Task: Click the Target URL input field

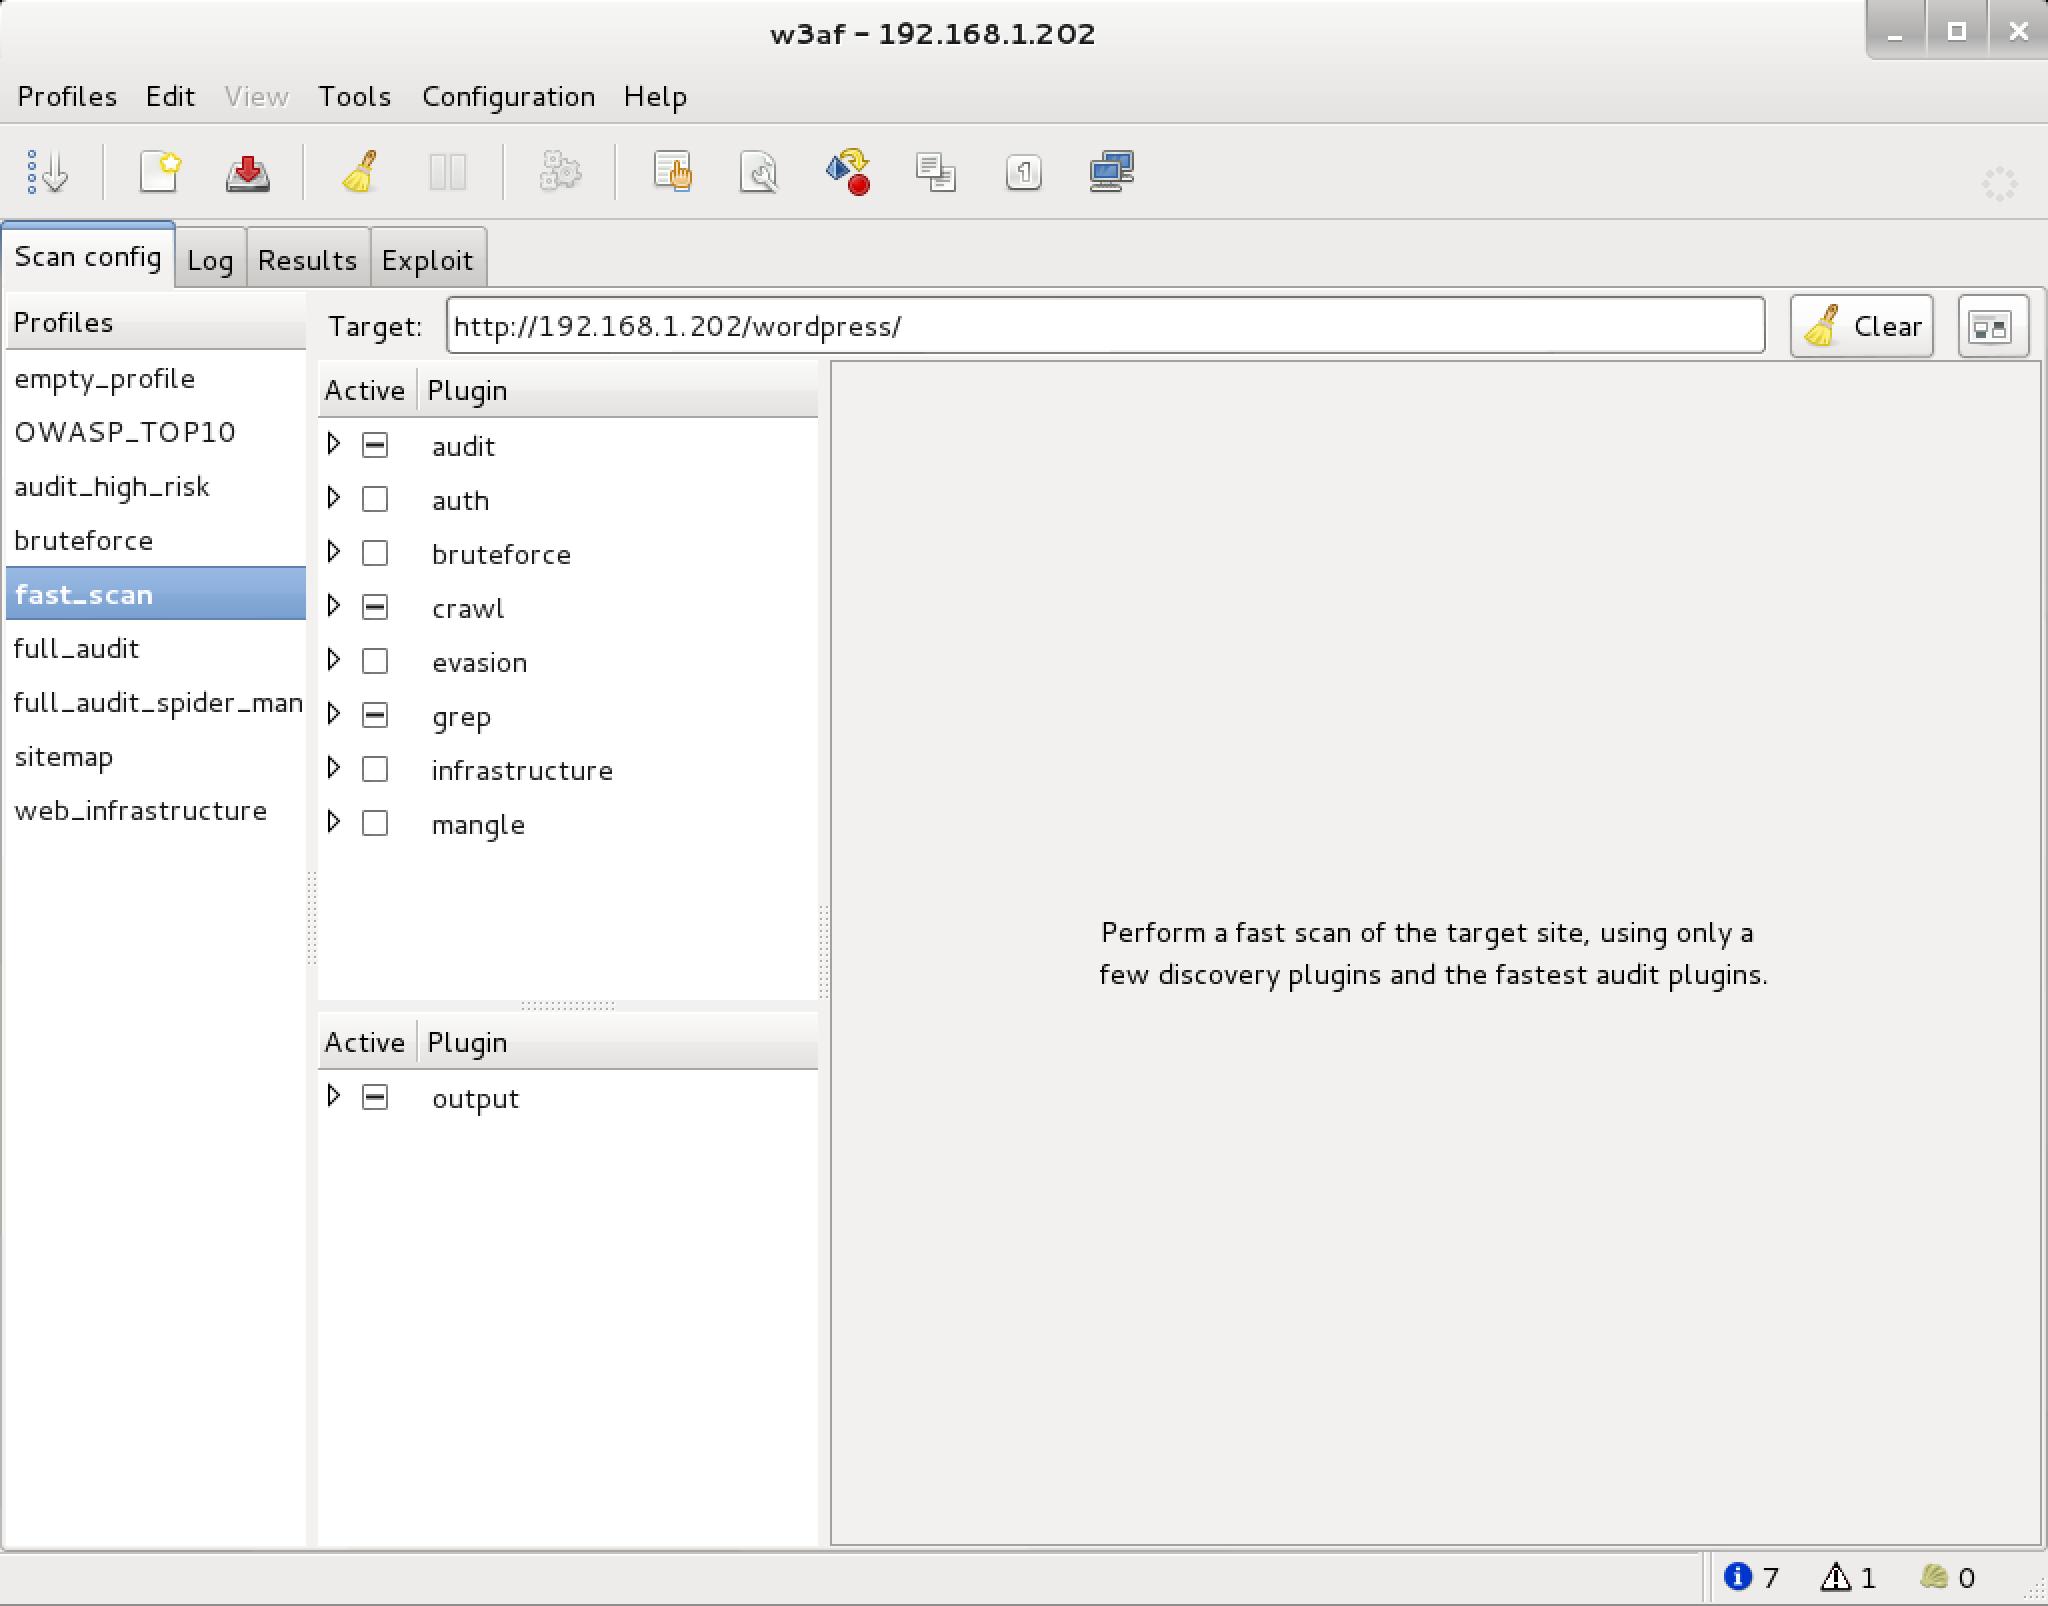Action: click(x=1104, y=326)
